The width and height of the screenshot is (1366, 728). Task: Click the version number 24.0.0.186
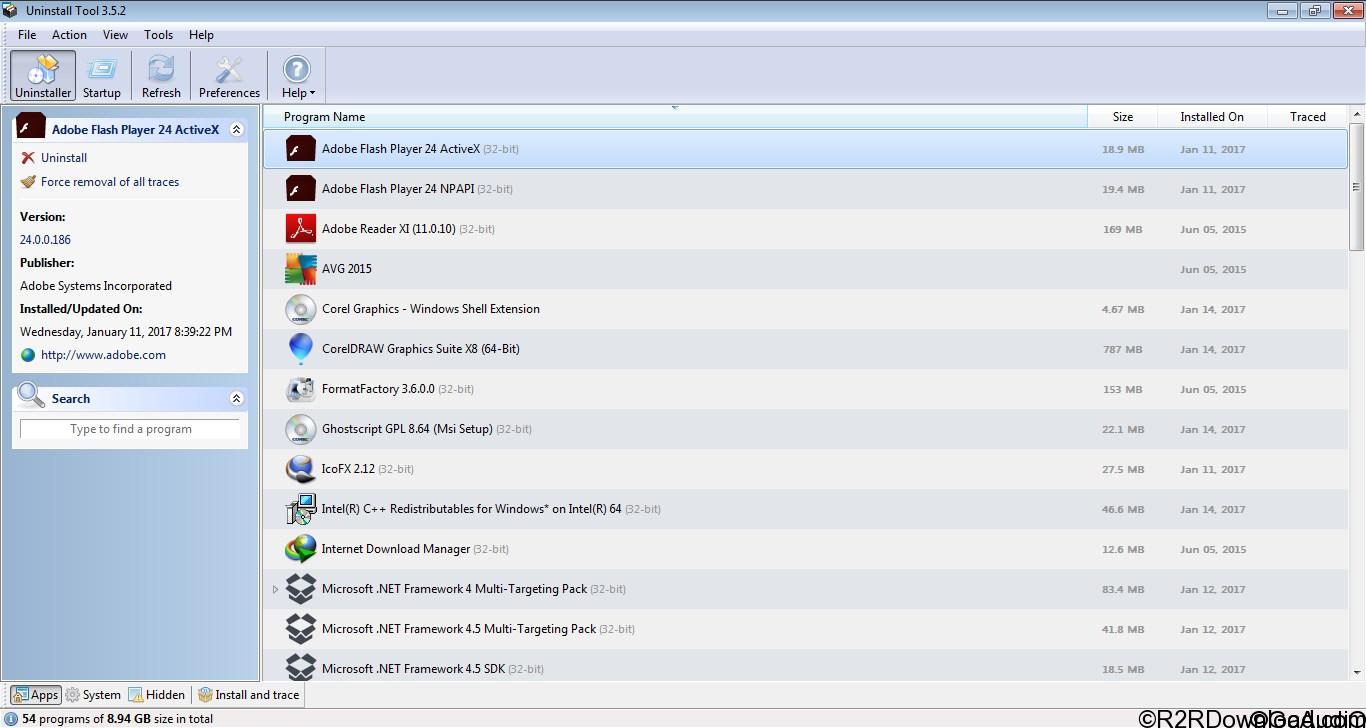pos(45,240)
